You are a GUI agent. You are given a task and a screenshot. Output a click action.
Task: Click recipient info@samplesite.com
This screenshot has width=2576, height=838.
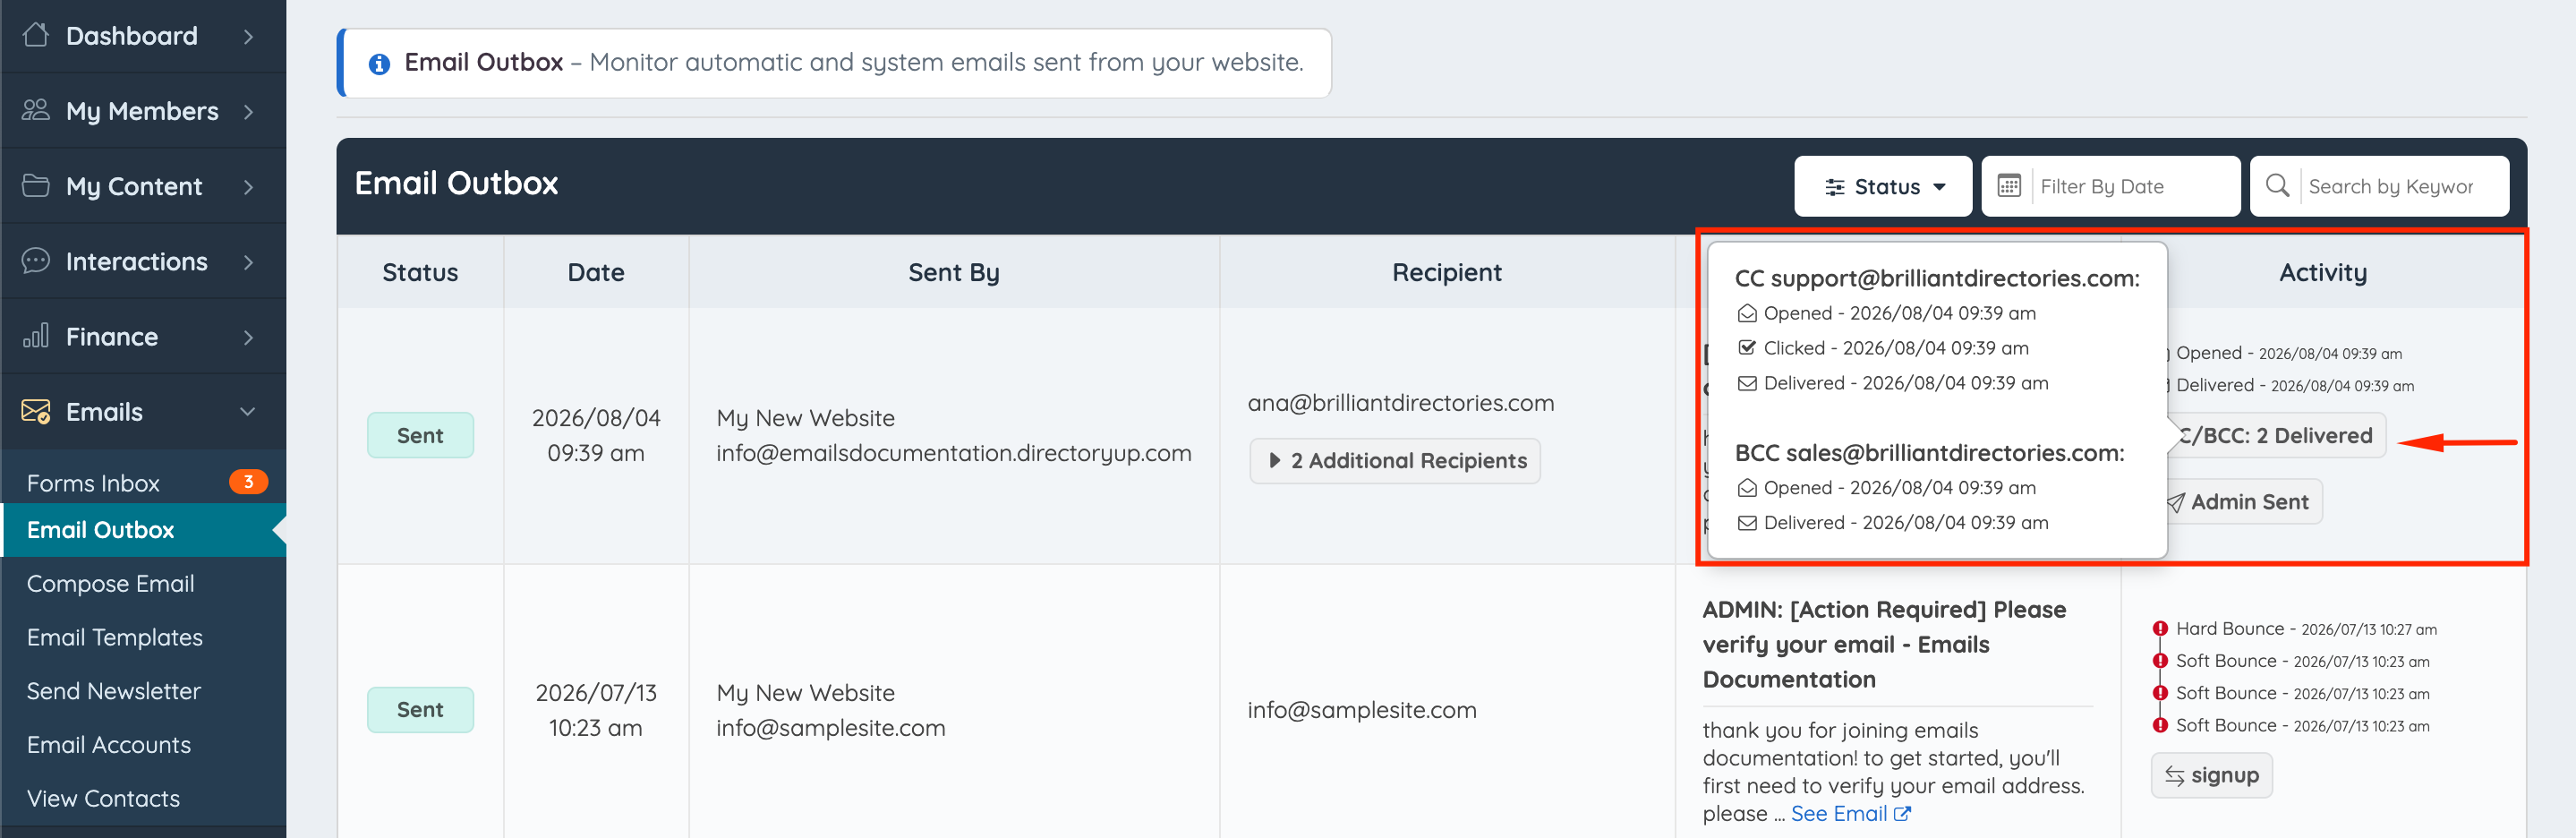1362,710
